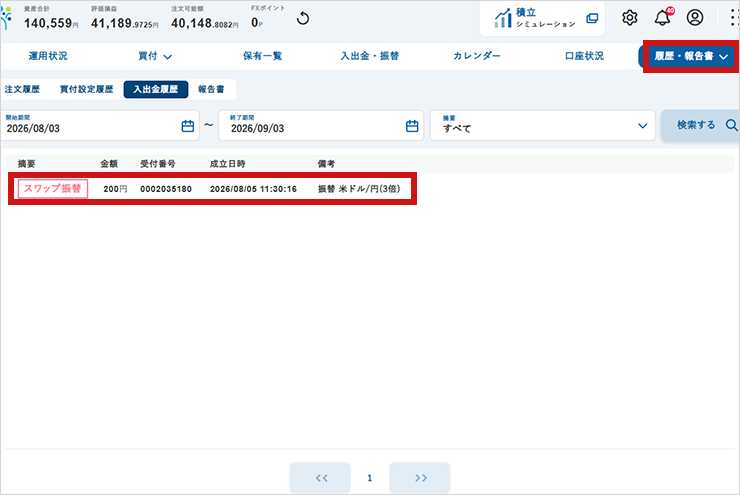740x495 pixels.
Task: Click スワップ振替 label in row
Action: 53,189
